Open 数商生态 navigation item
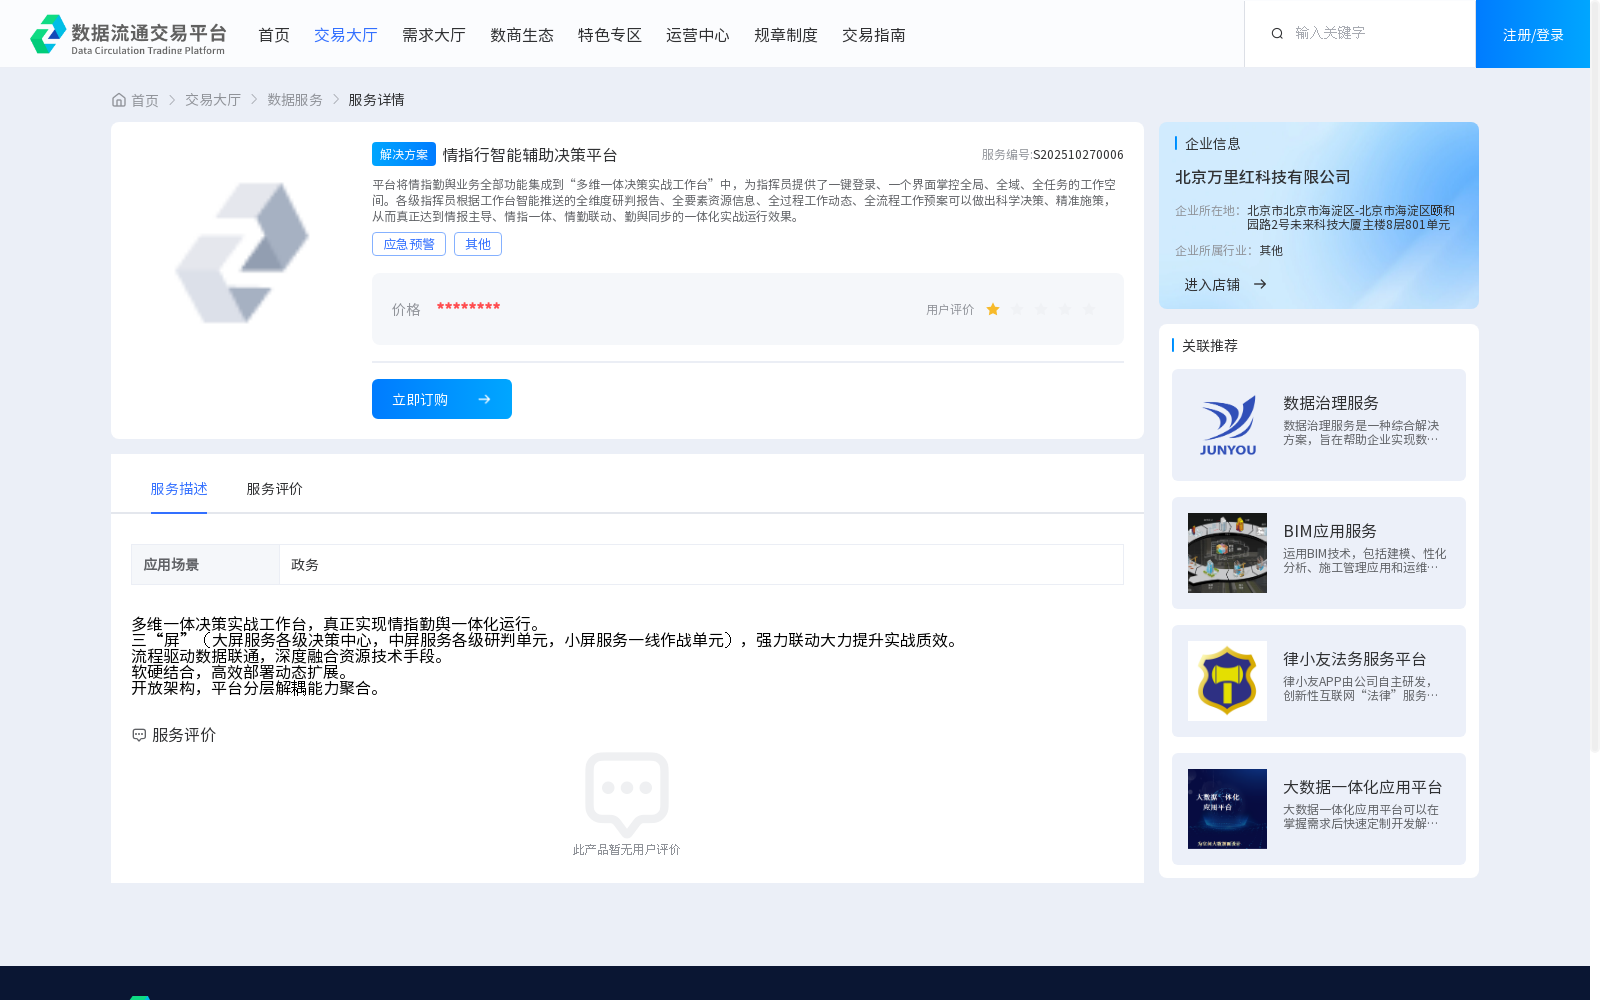Screen dimensions: 1600x1000 (x=522, y=35)
